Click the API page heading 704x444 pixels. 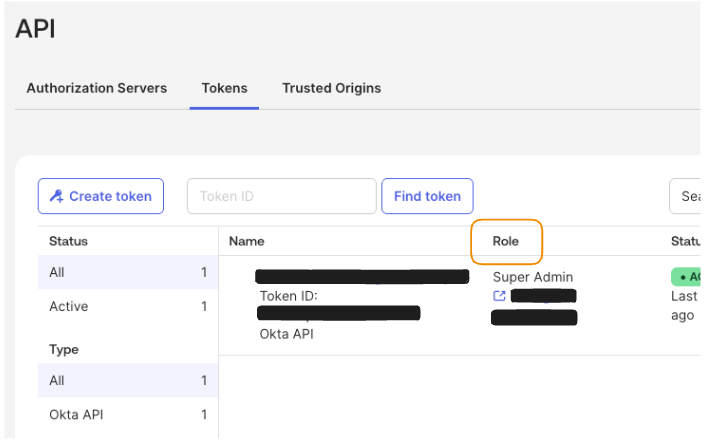(35, 29)
